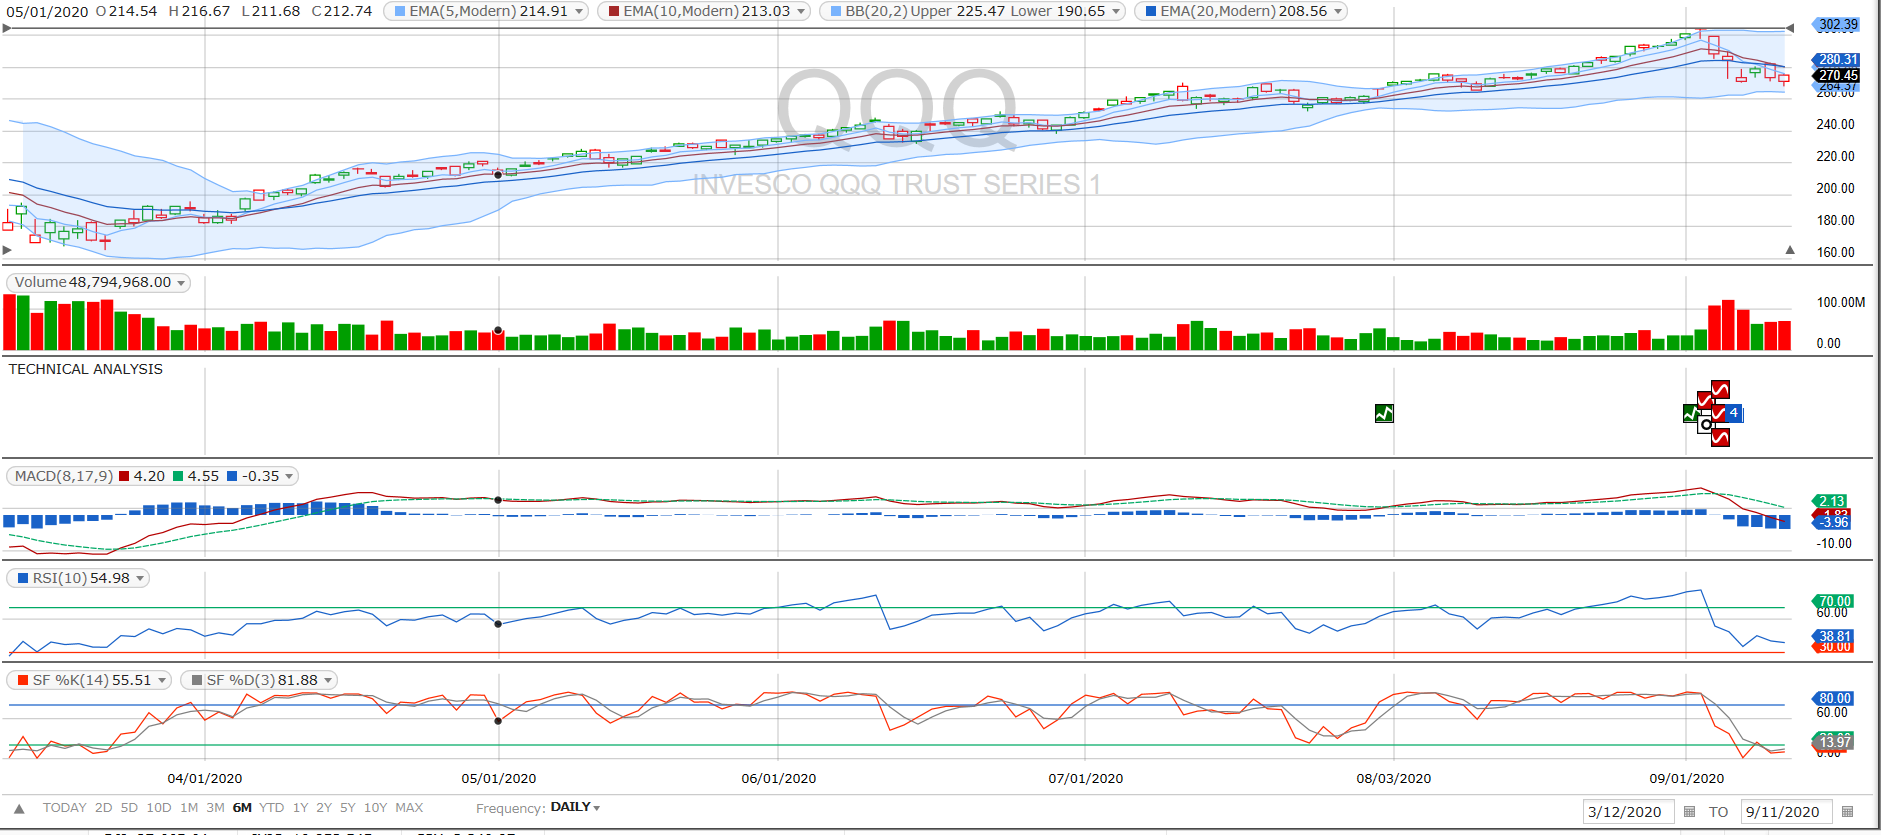Select the 2Y time range
1881x835 pixels.
pyautogui.click(x=324, y=808)
